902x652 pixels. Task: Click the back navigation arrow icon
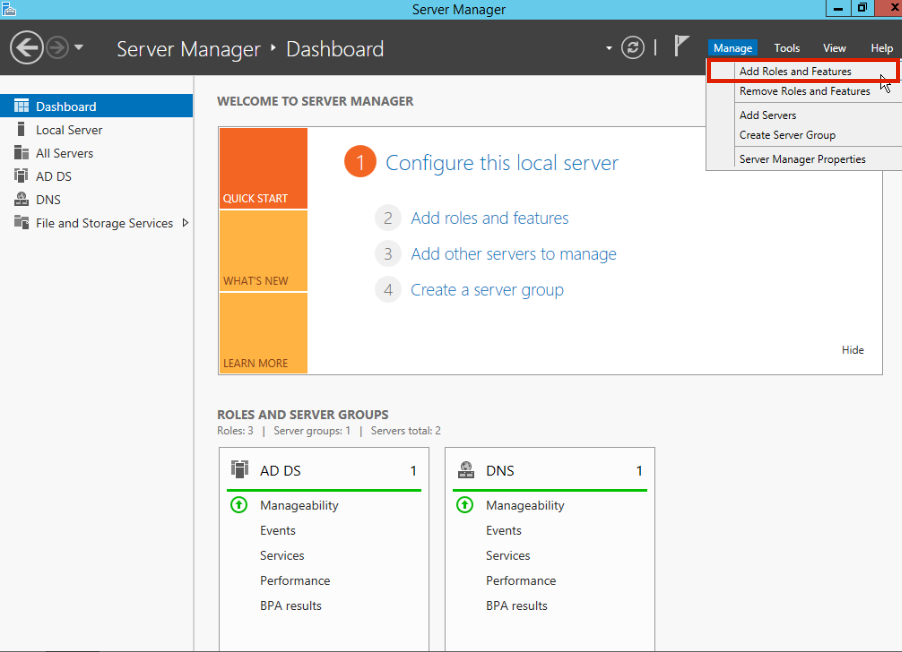tap(27, 47)
